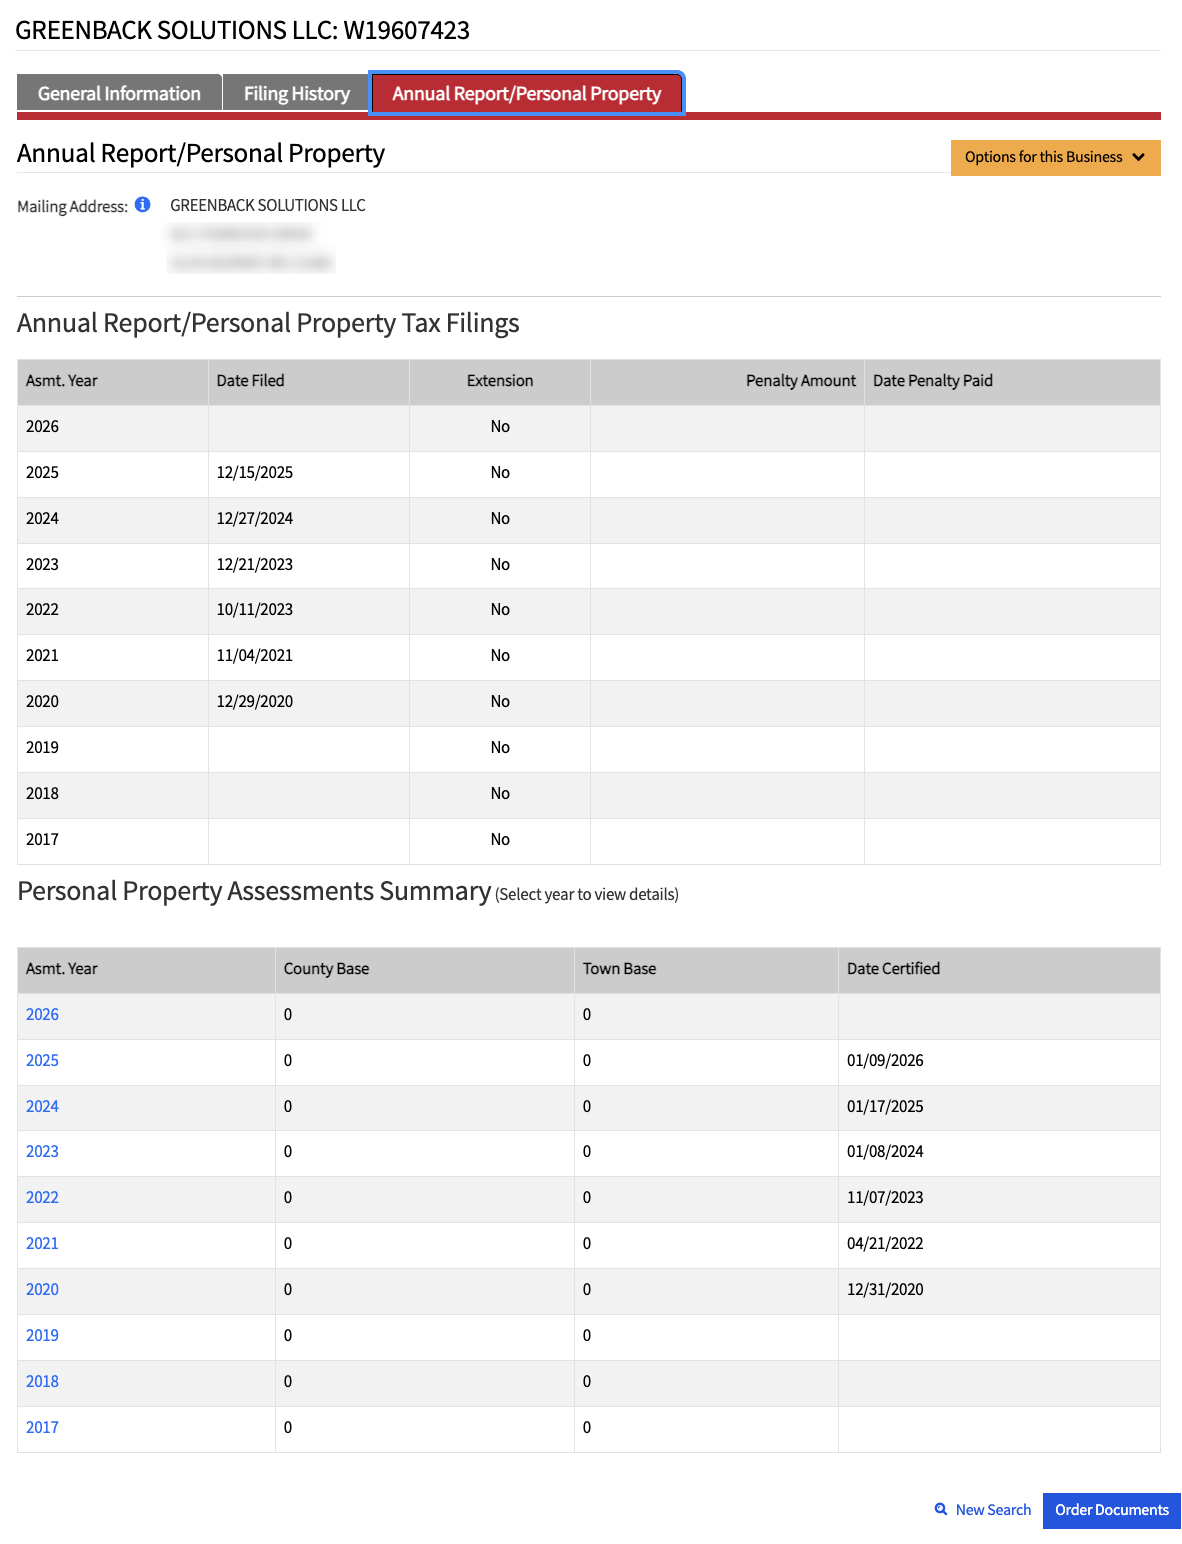Image resolution: width=1182 pixels, height=1544 pixels.
Task: Open the 2024 assessment year link
Action: (x=42, y=1106)
